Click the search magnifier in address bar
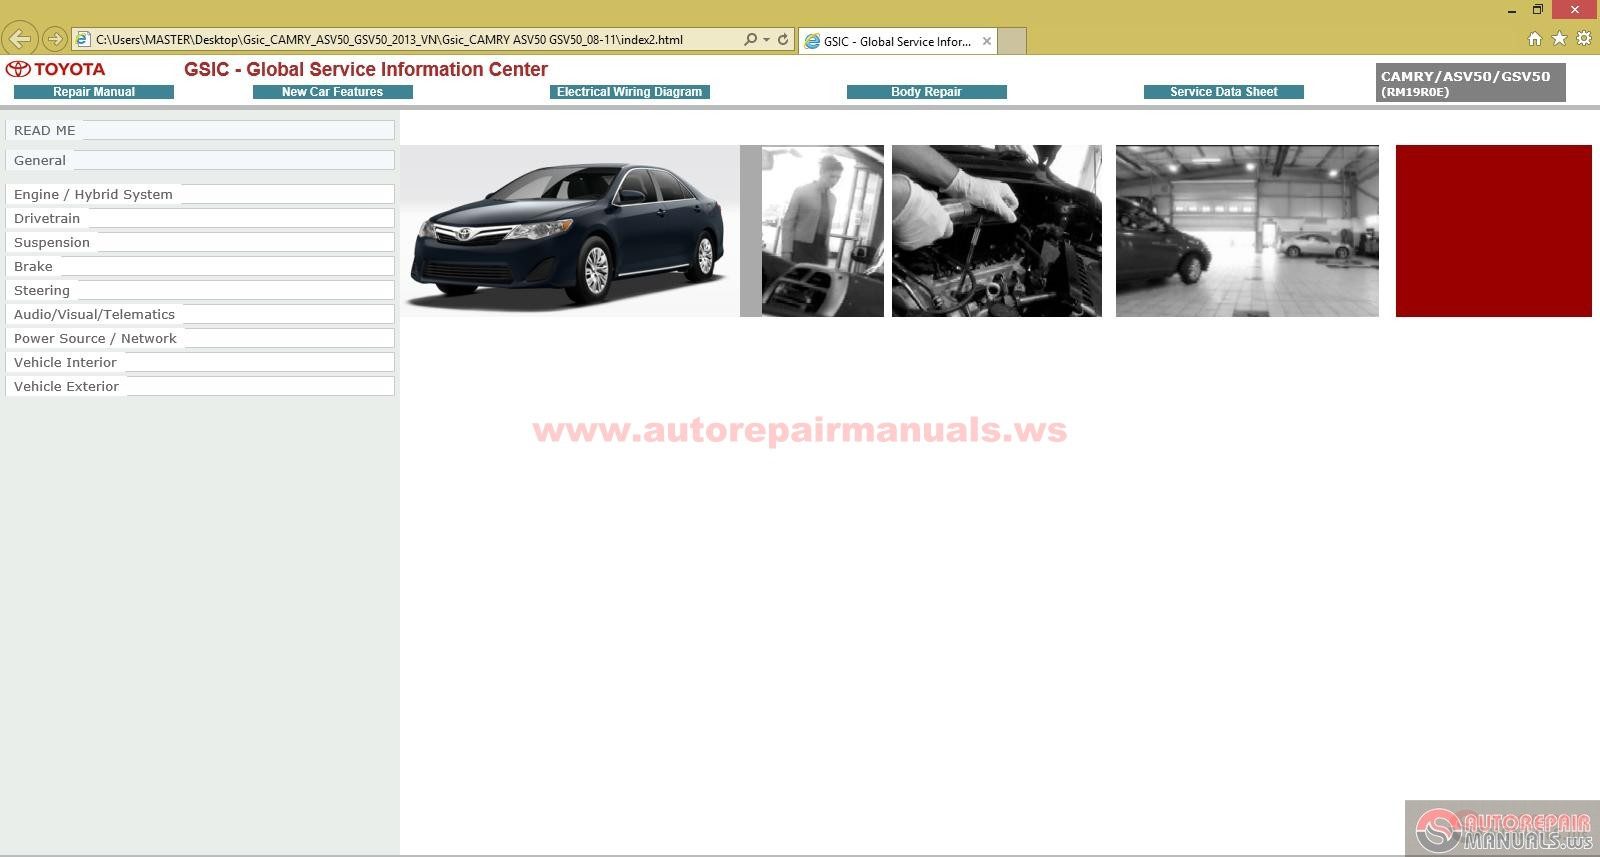 (750, 40)
